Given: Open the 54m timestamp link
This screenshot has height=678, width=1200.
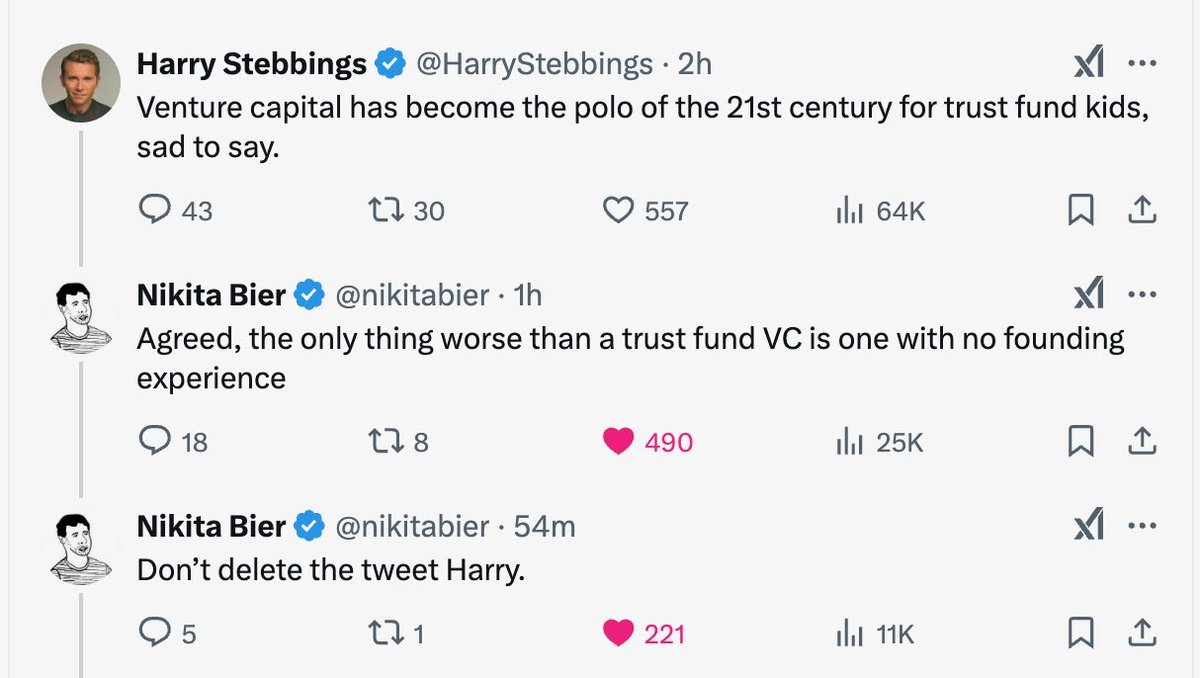Looking at the screenshot, I should tap(550, 526).
